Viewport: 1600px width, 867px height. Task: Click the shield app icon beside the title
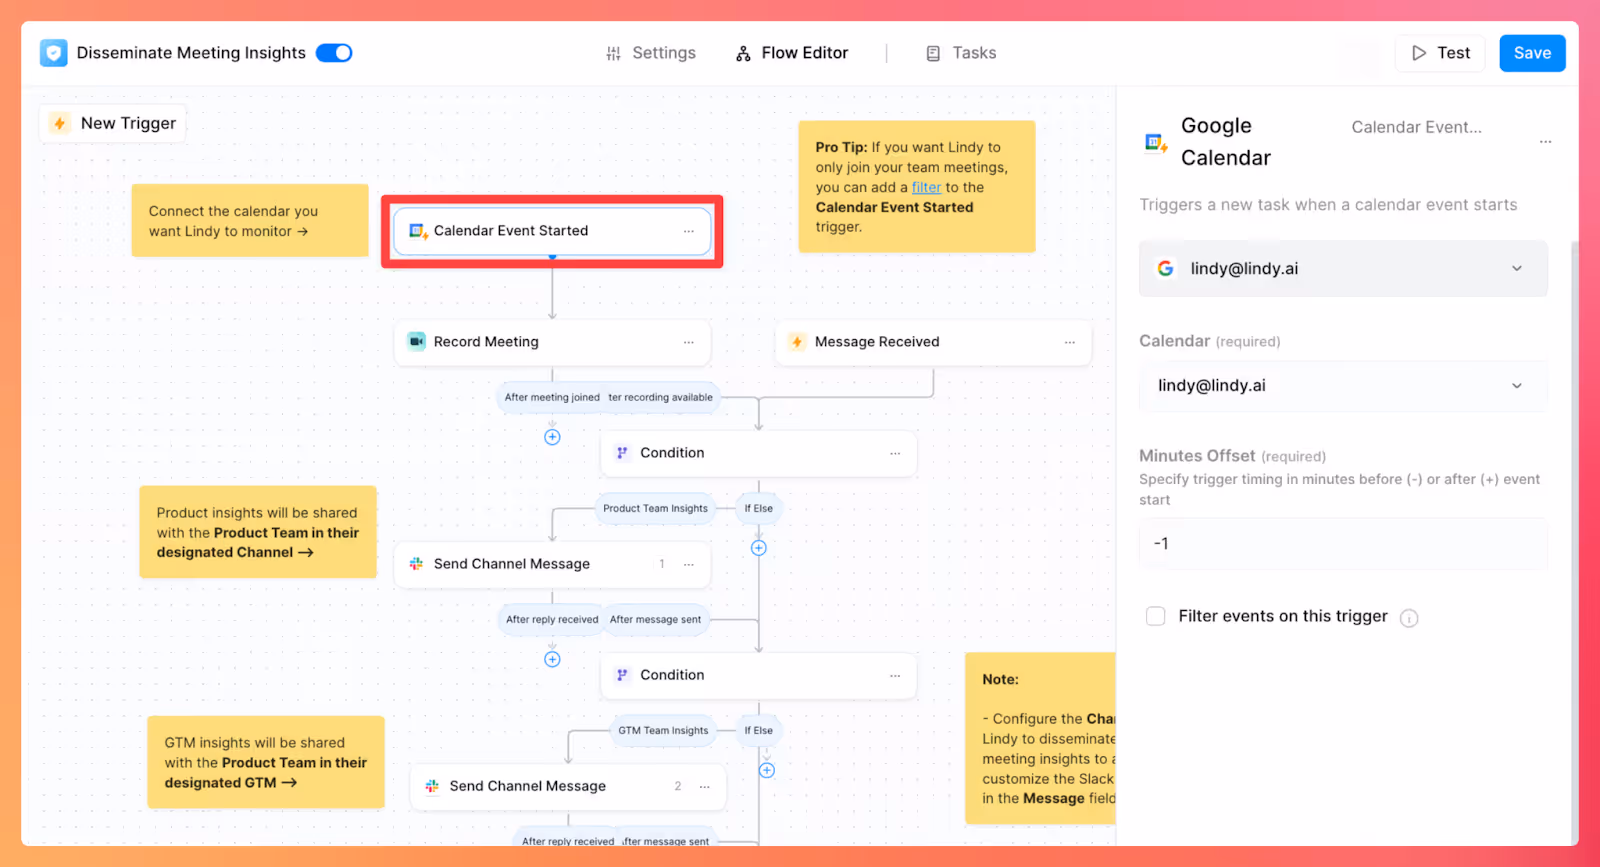point(54,53)
